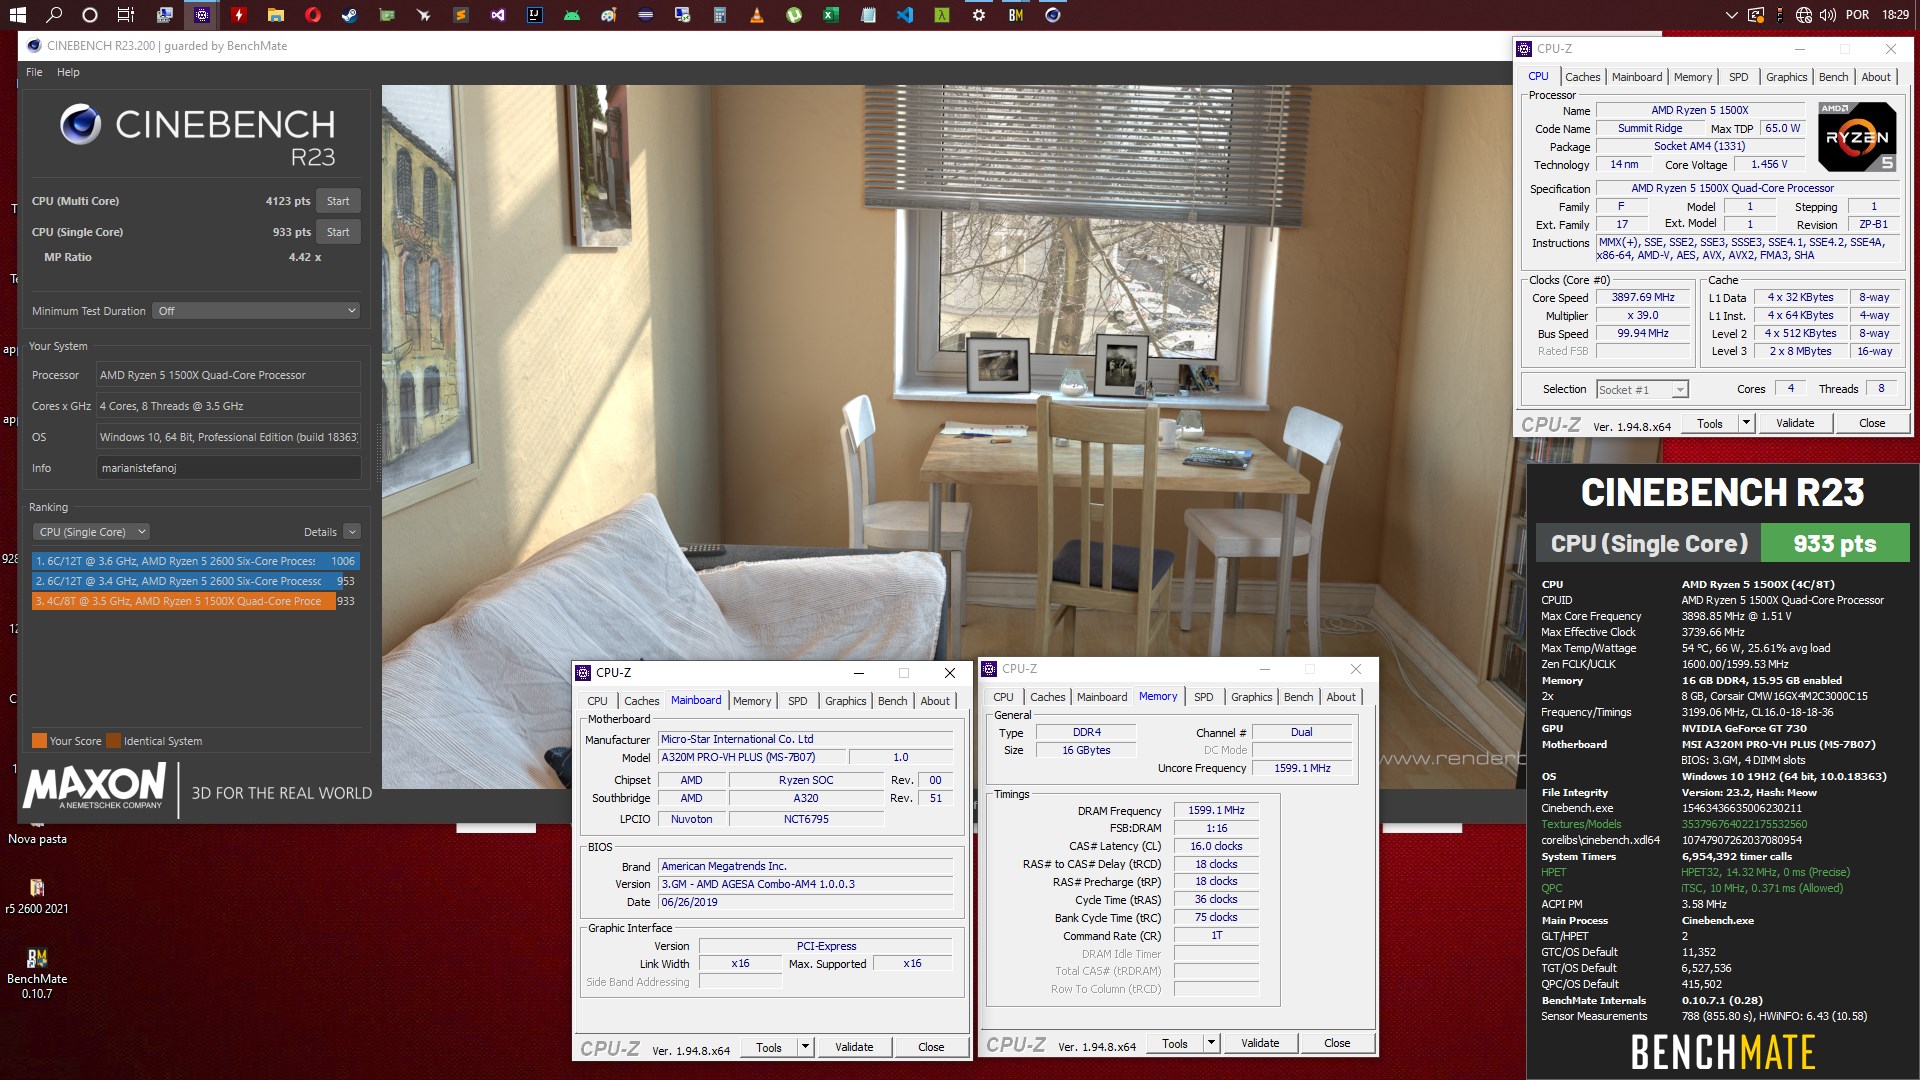Open the 'r5 2600 2021' desktop file
Screen dimensions: 1920x1080
click(x=37, y=896)
